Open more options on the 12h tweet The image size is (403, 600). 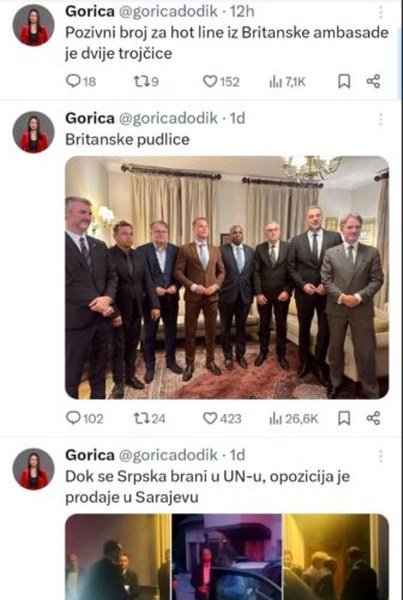click(380, 13)
